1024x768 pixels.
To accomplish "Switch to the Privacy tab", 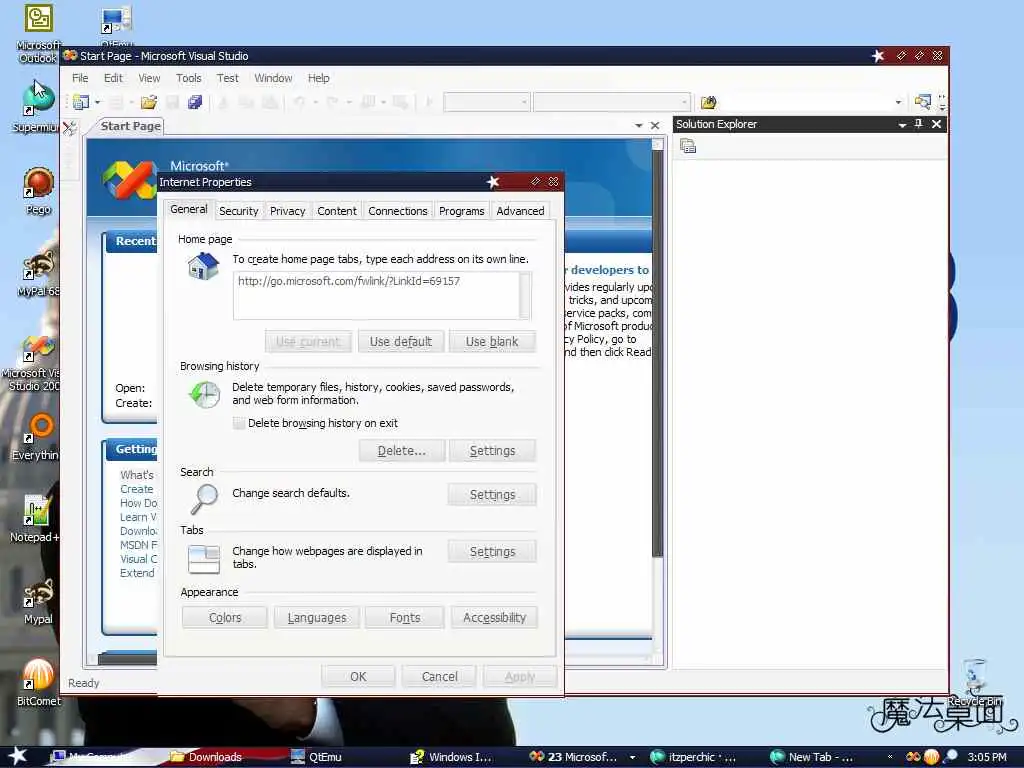I will tap(287, 211).
